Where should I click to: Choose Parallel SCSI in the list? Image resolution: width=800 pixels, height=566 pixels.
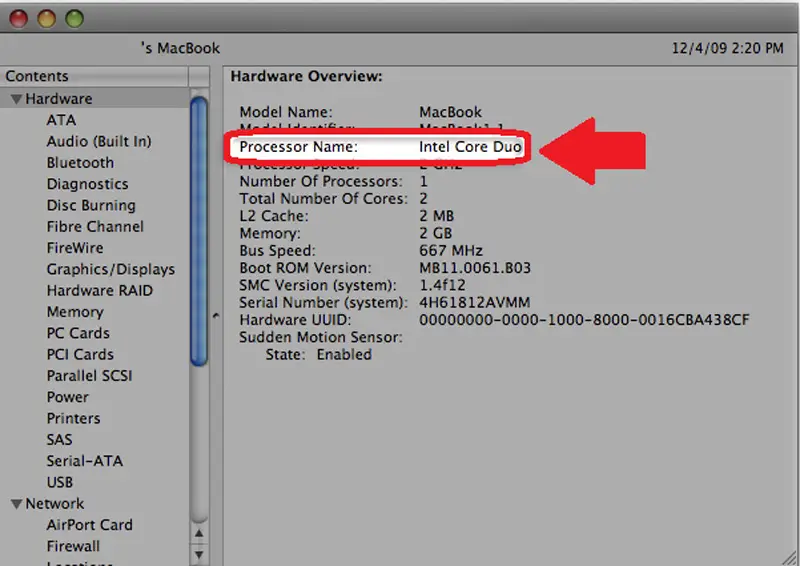89,376
